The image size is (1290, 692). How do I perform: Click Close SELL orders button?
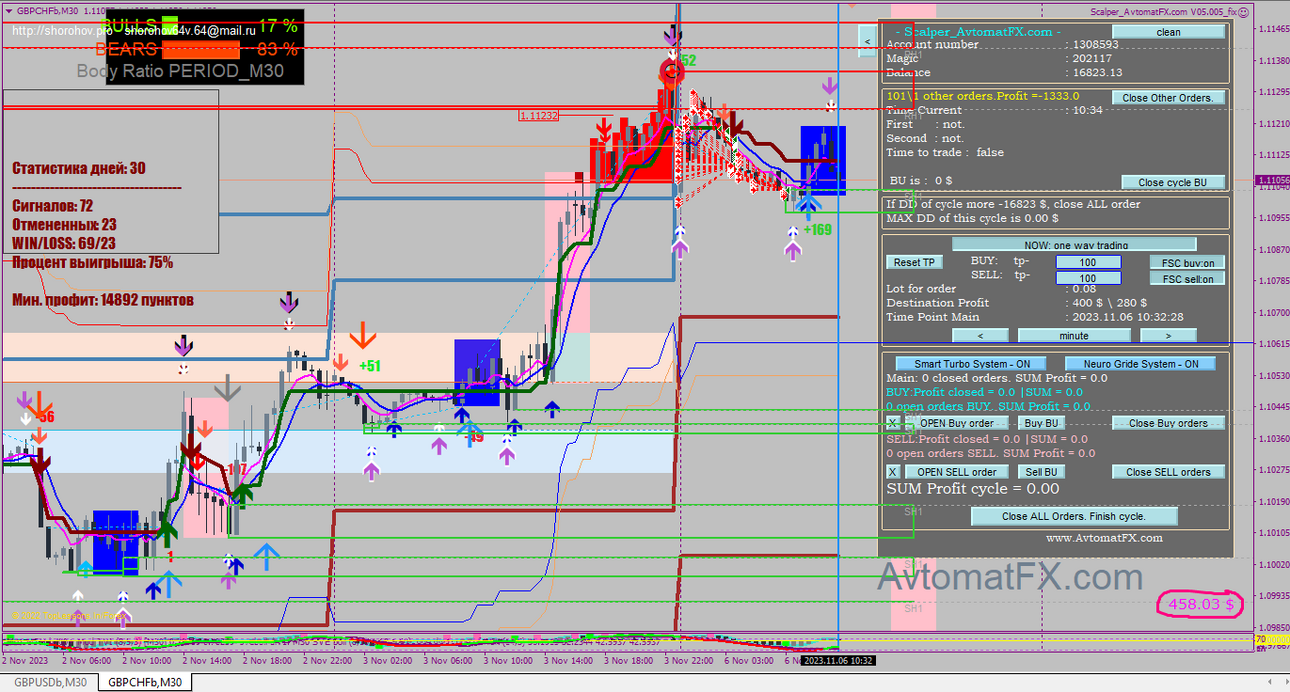pyautogui.click(x=1168, y=472)
